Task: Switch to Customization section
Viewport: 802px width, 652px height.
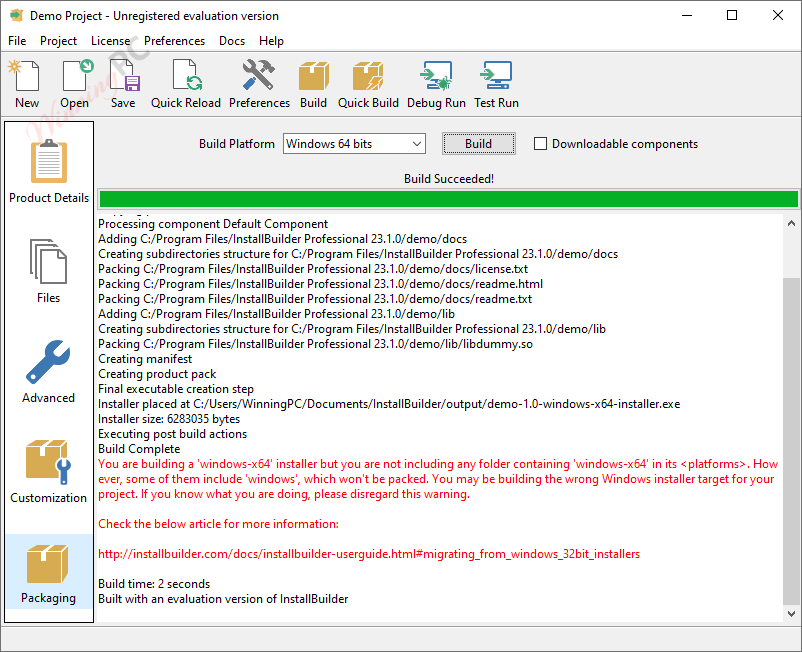Action: [49, 471]
